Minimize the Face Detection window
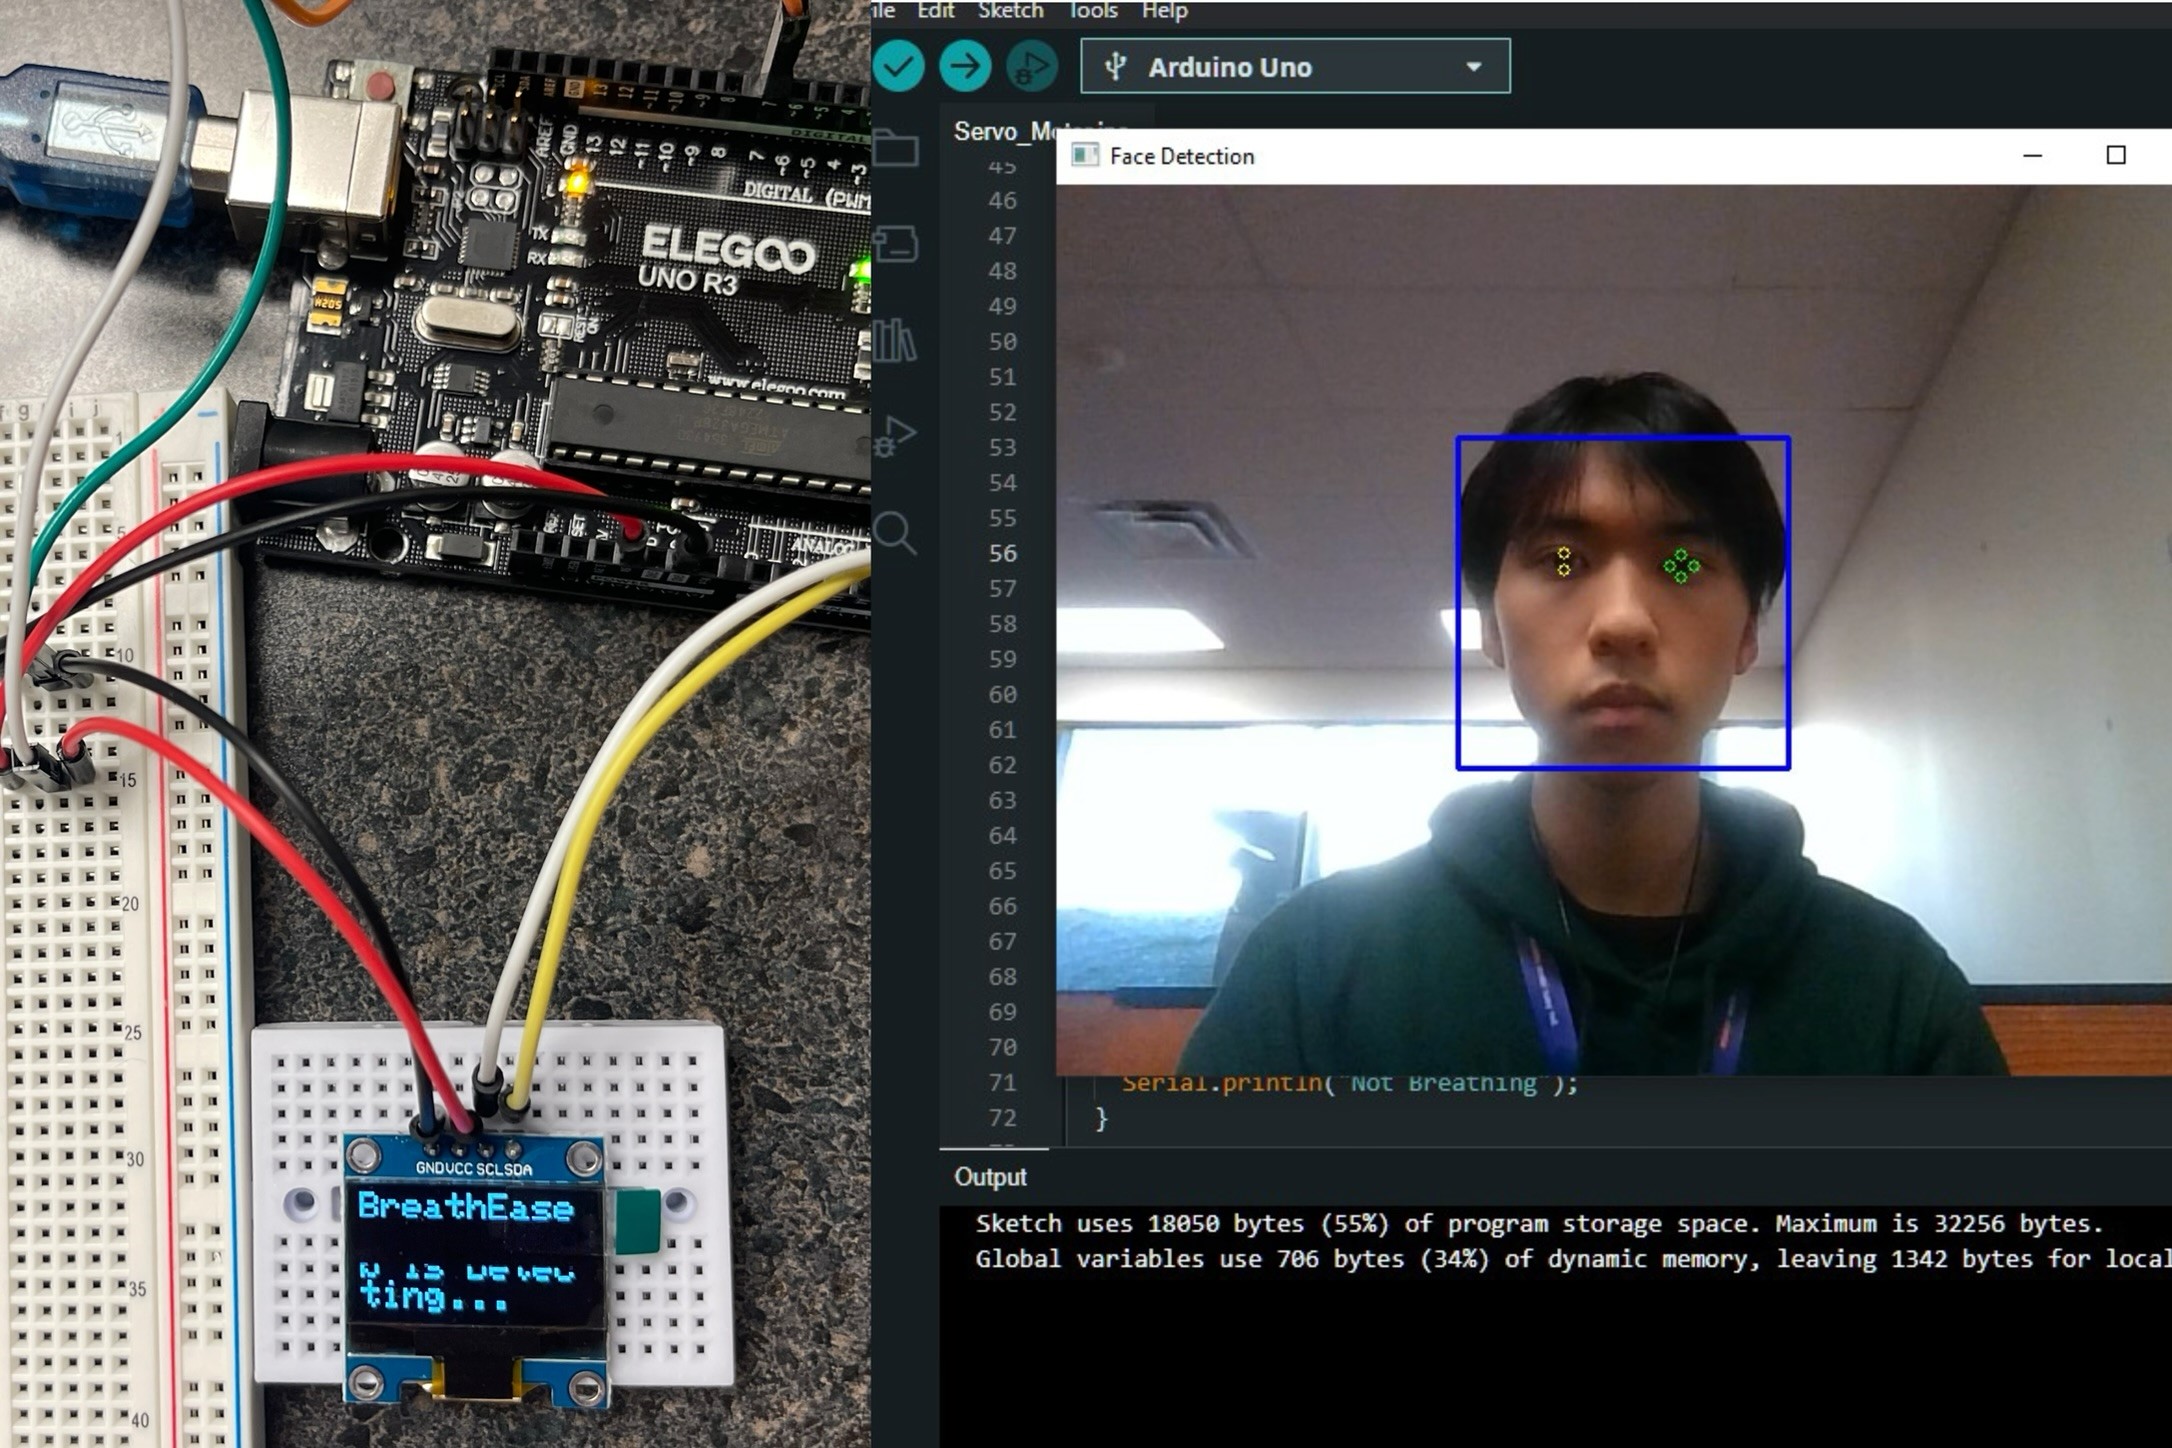This screenshot has height=1448, width=2172. pos(2032,156)
